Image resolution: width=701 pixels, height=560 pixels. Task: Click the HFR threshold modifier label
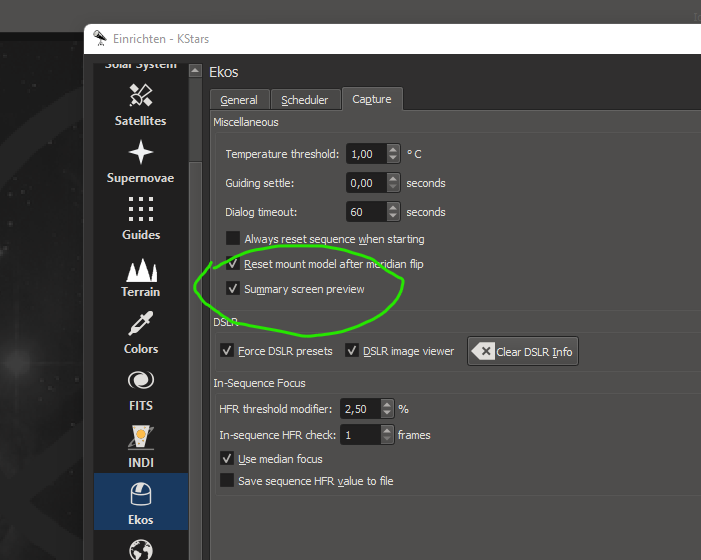click(275, 409)
